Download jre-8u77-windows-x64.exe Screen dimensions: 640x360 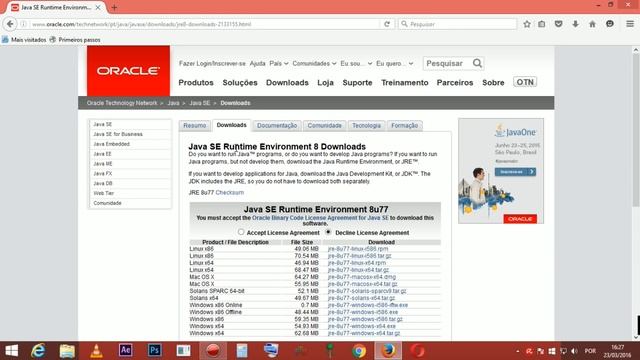click(x=362, y=326)
